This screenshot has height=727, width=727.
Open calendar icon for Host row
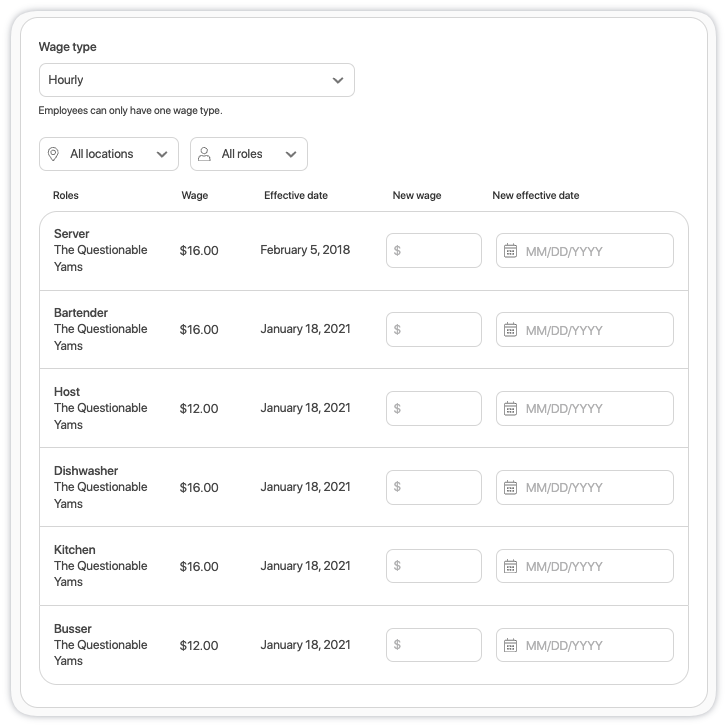510,408
